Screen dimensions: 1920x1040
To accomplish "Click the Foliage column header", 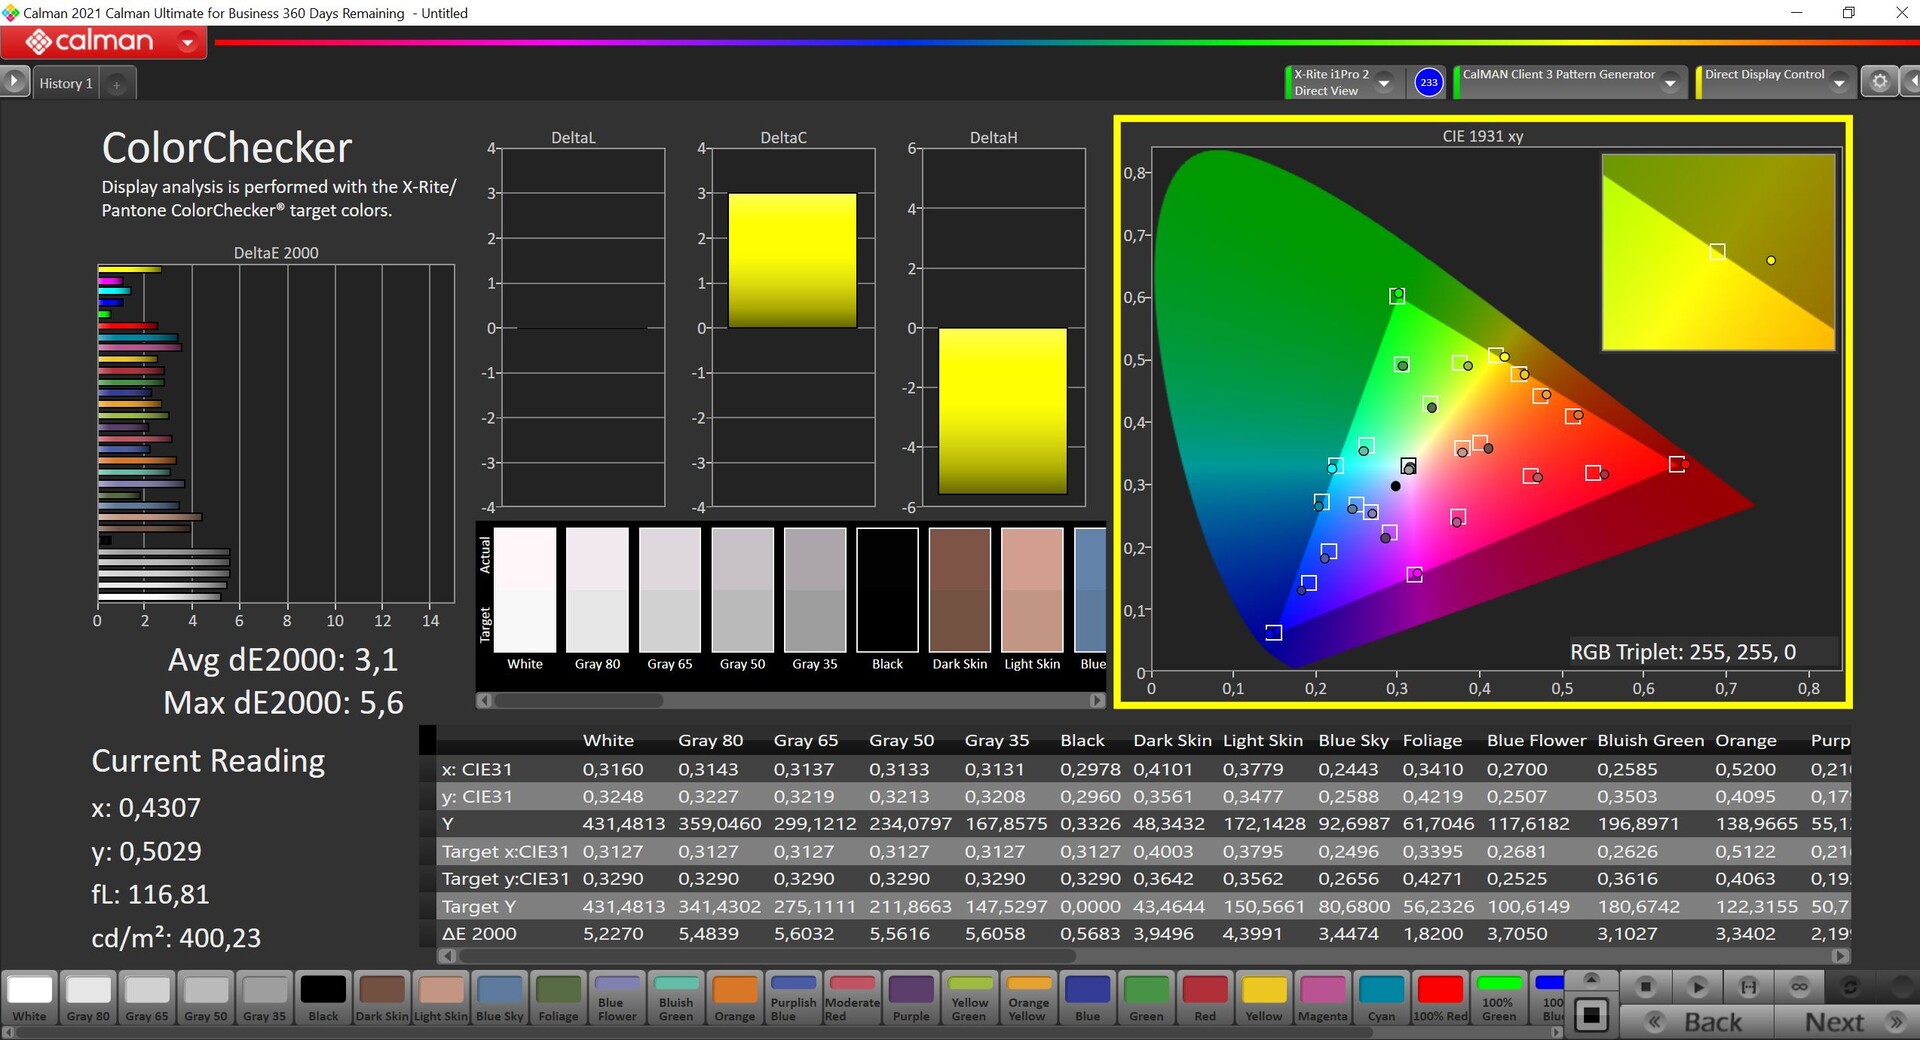I will pyautogui.click(x=1432, y=740).
